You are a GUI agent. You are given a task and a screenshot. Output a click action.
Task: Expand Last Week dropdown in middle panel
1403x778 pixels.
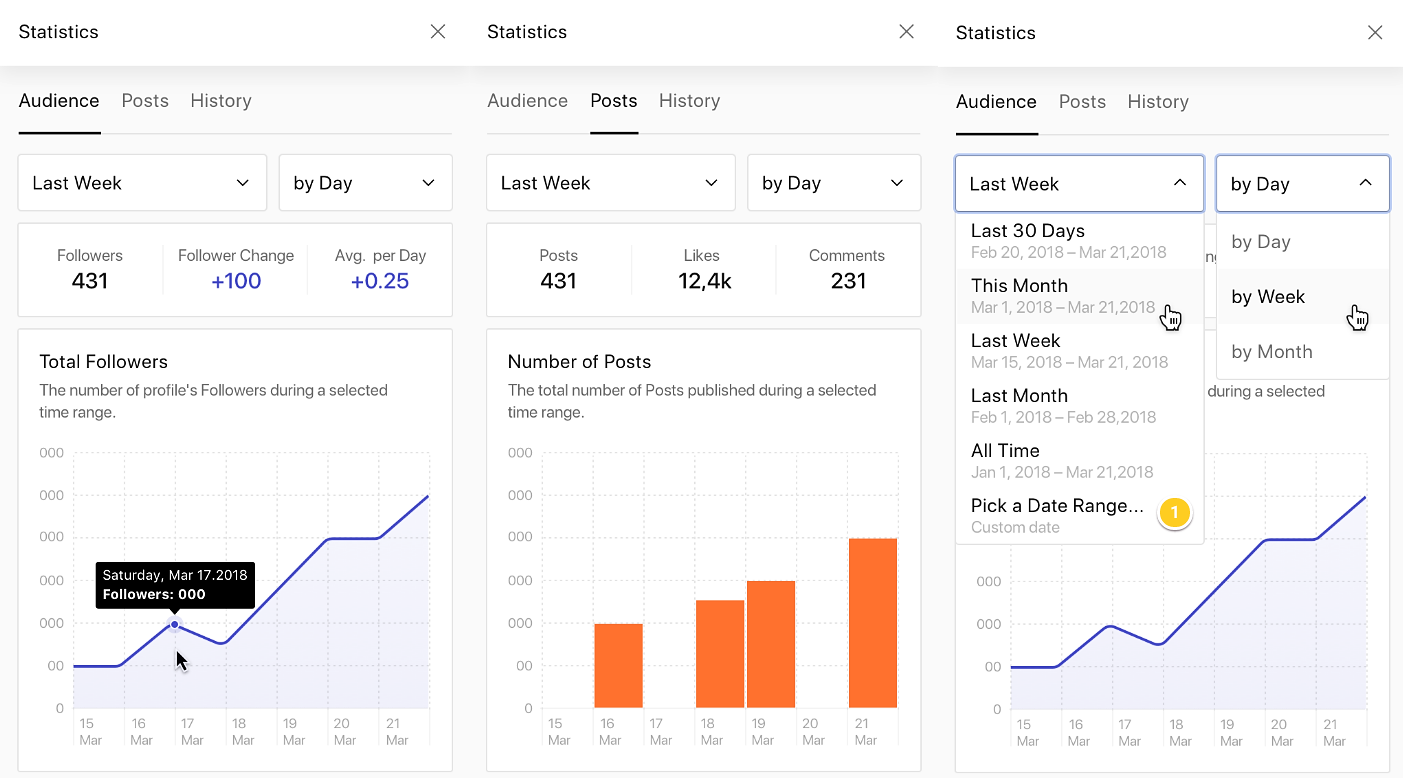tap(611, 183)
